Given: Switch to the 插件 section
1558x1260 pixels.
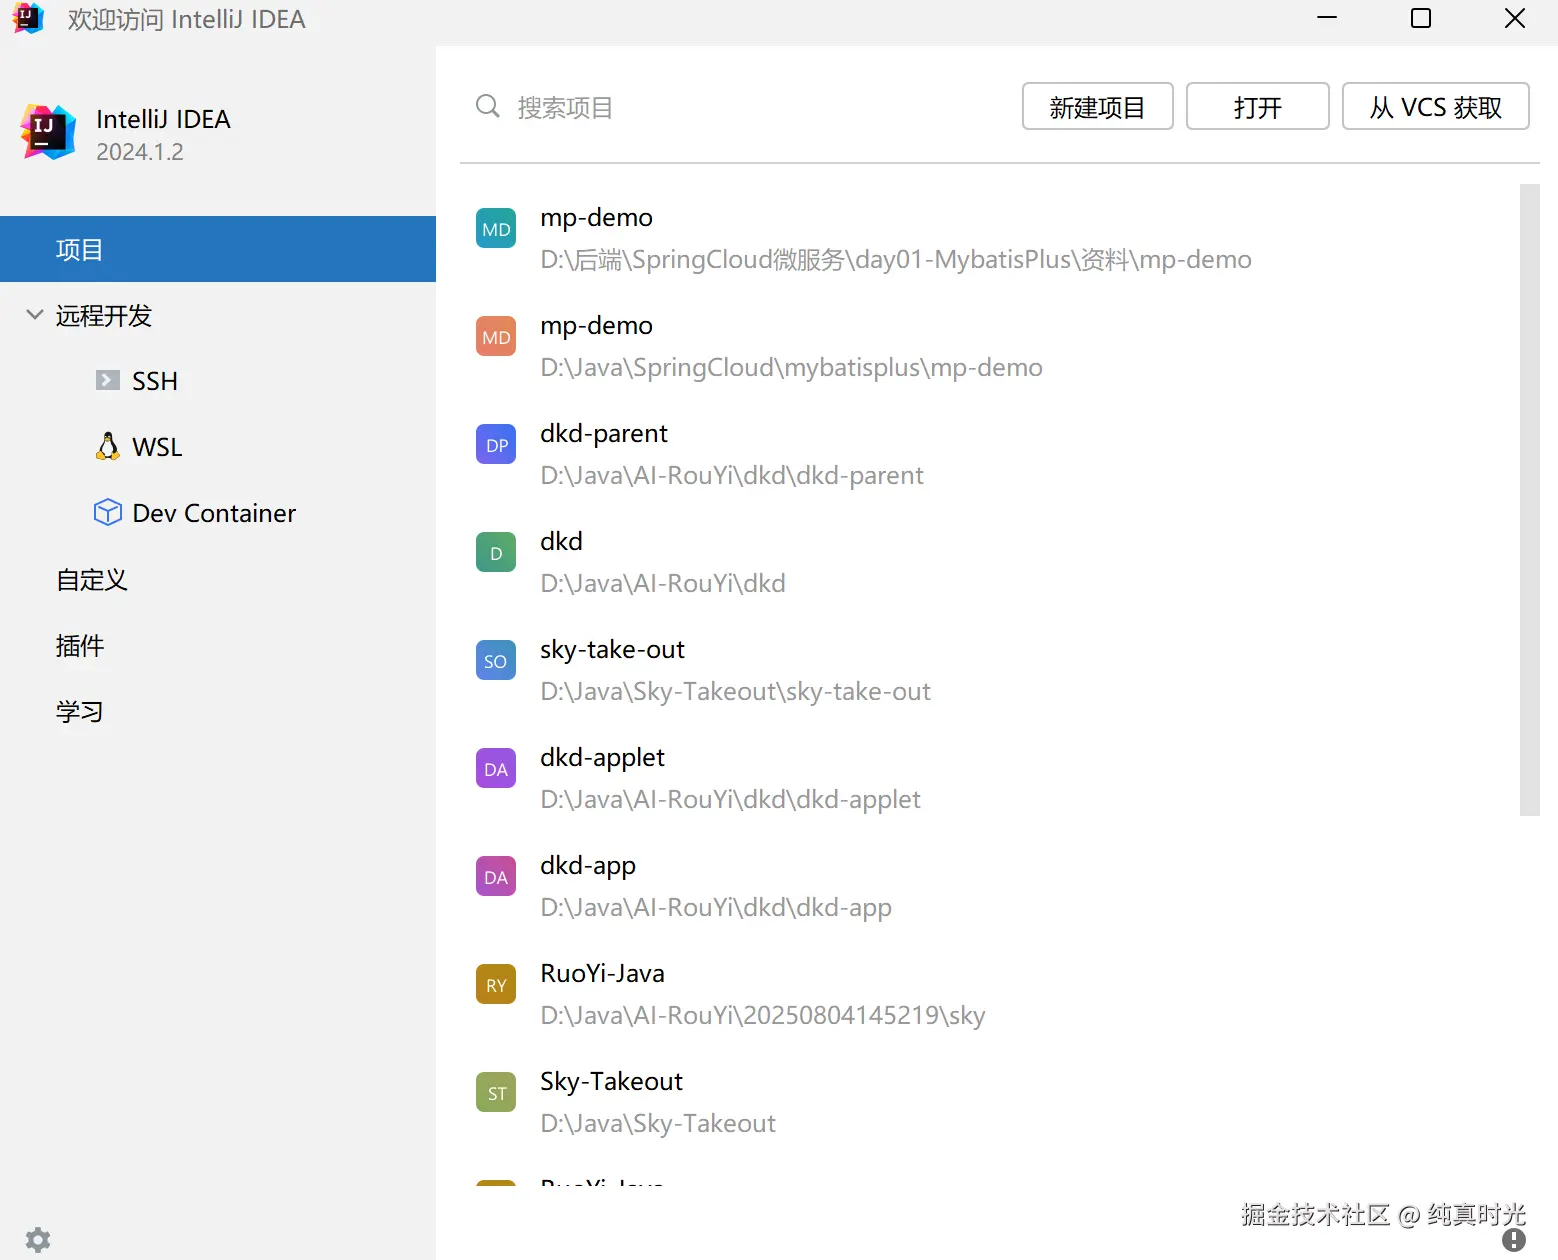Looking at the screenshot, I should 80,645.
